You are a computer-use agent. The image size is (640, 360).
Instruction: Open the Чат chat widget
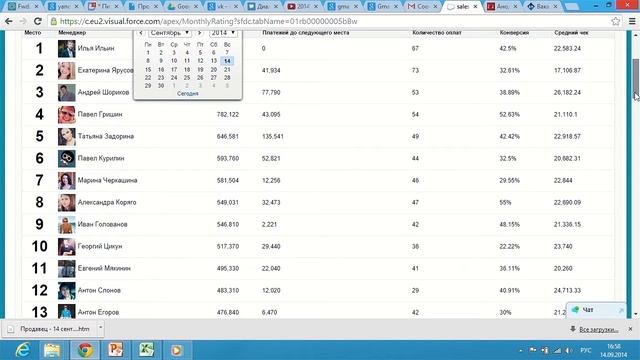click(x=596, y=310)
